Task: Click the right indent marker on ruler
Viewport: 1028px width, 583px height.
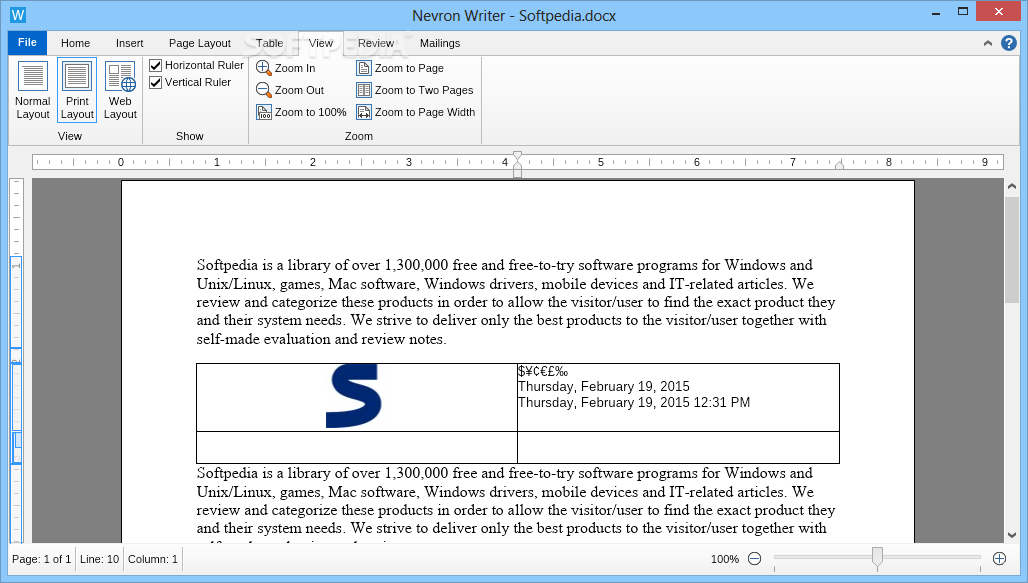Action: pyautogui.click(x=839, y=165)
